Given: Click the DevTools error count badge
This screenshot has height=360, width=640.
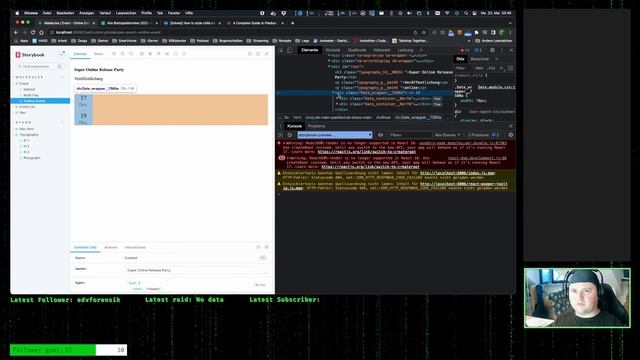Looking at the screenshot, I should point(465,50).
